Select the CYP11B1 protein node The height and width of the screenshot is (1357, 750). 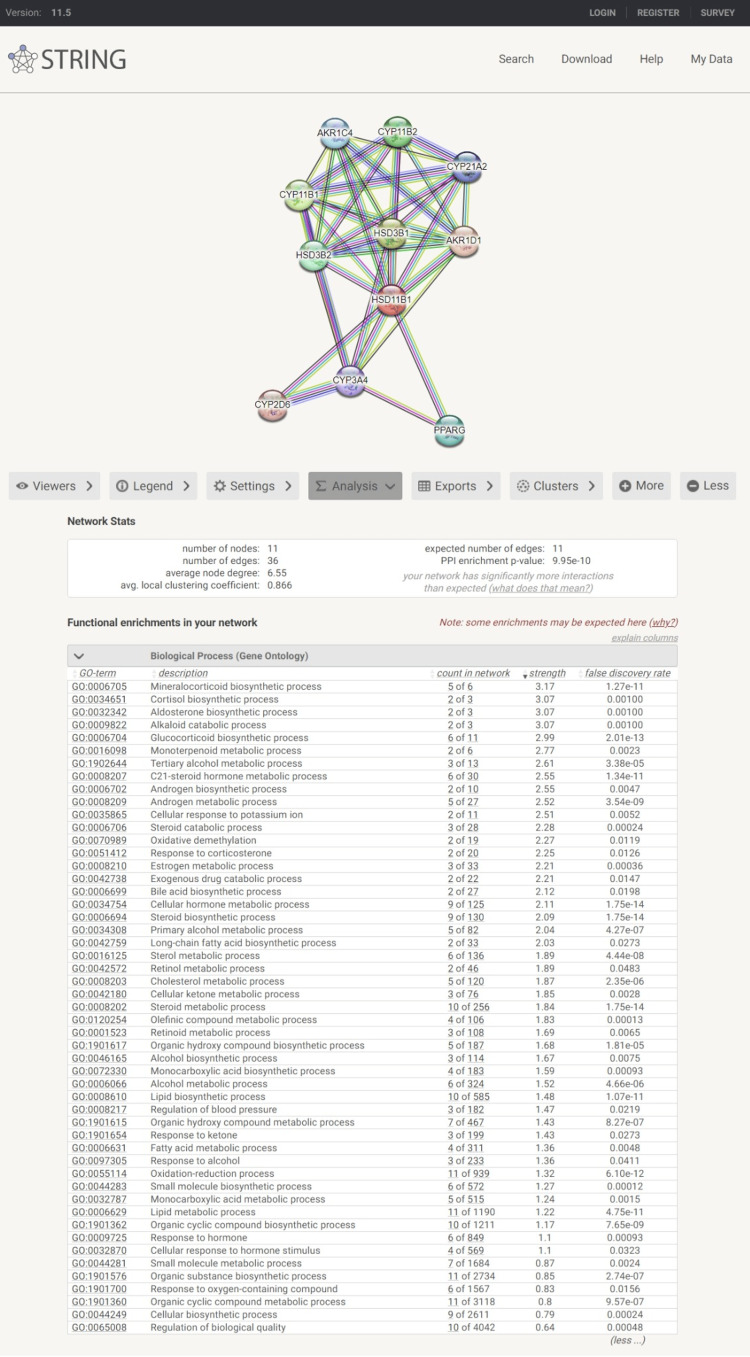[299, 196]
